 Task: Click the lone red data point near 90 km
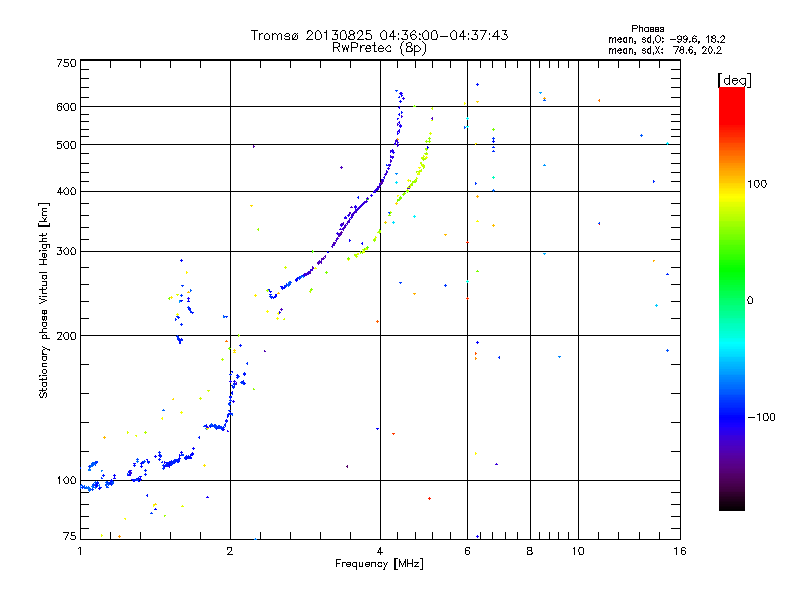click(430, 498)
